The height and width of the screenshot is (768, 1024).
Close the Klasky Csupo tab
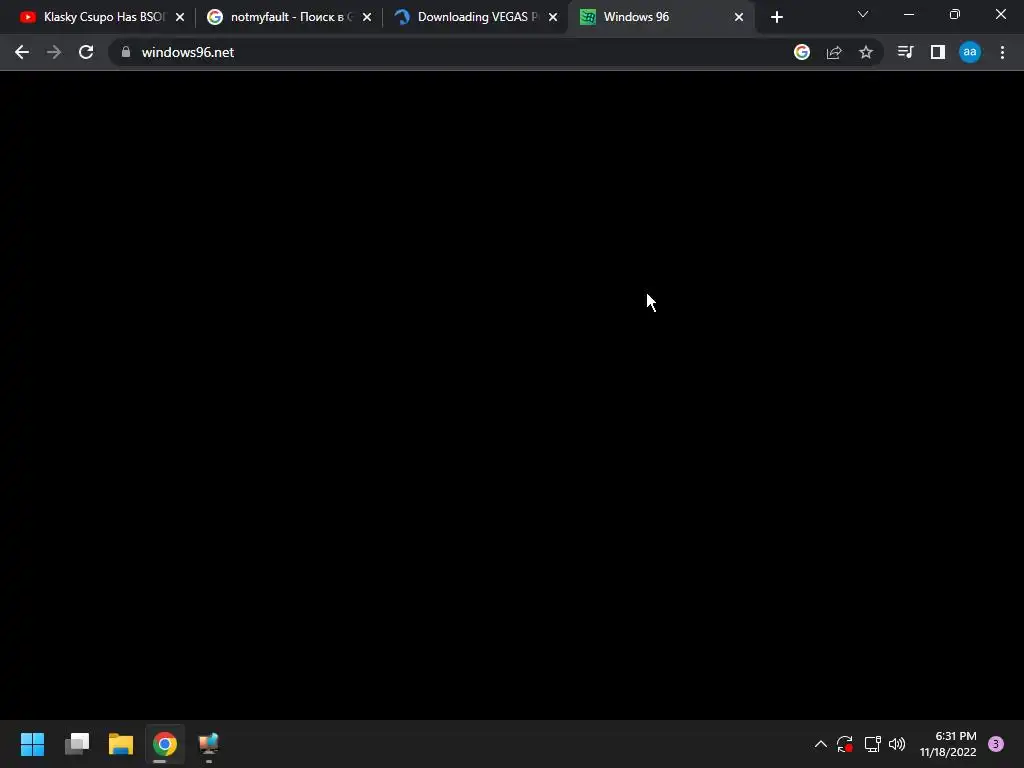coord(180,17)
